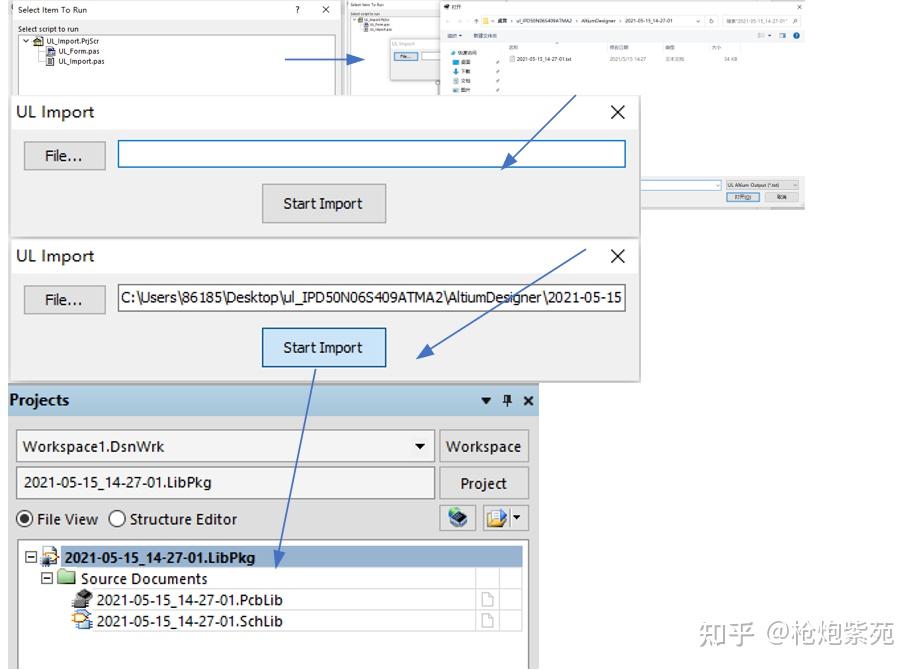Click the Workspace button in the Projects panel
Screen dimensions: 917x670
pyautogui.click(x=484, y=447)
